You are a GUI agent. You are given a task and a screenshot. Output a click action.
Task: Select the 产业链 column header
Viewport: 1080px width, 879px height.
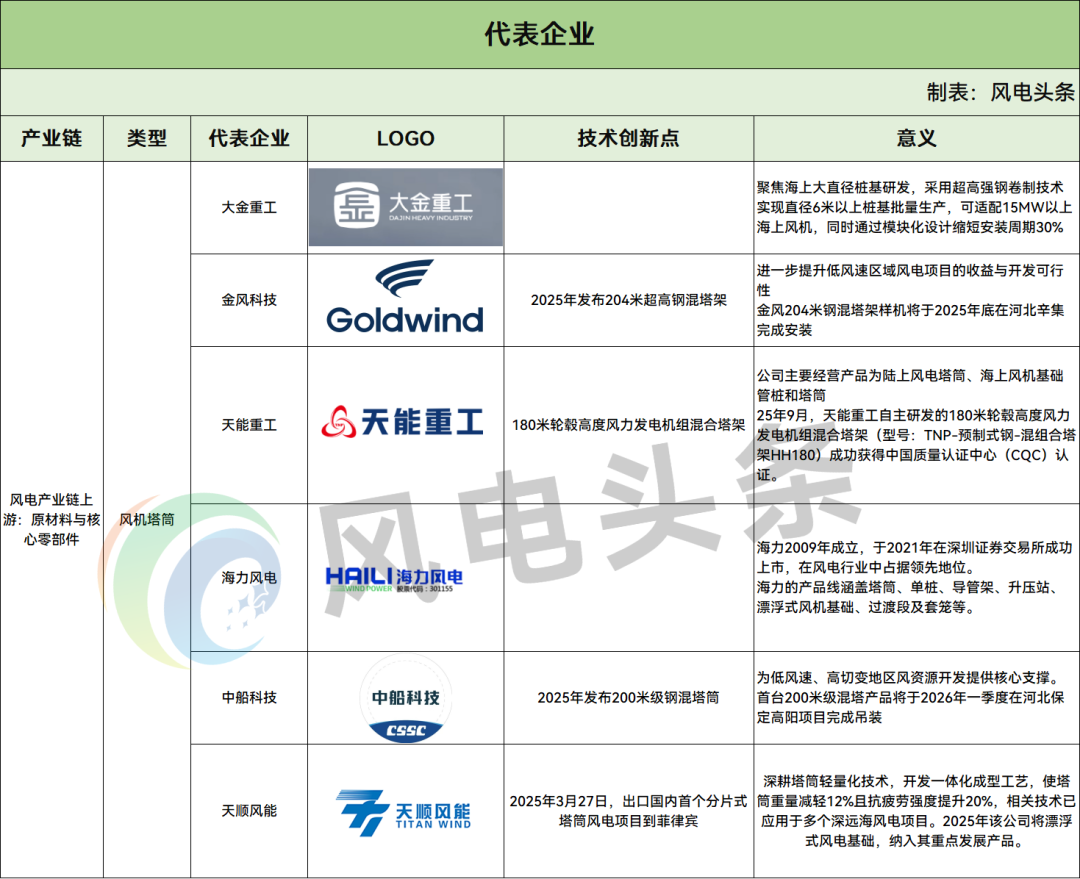(x=52, y=139)
